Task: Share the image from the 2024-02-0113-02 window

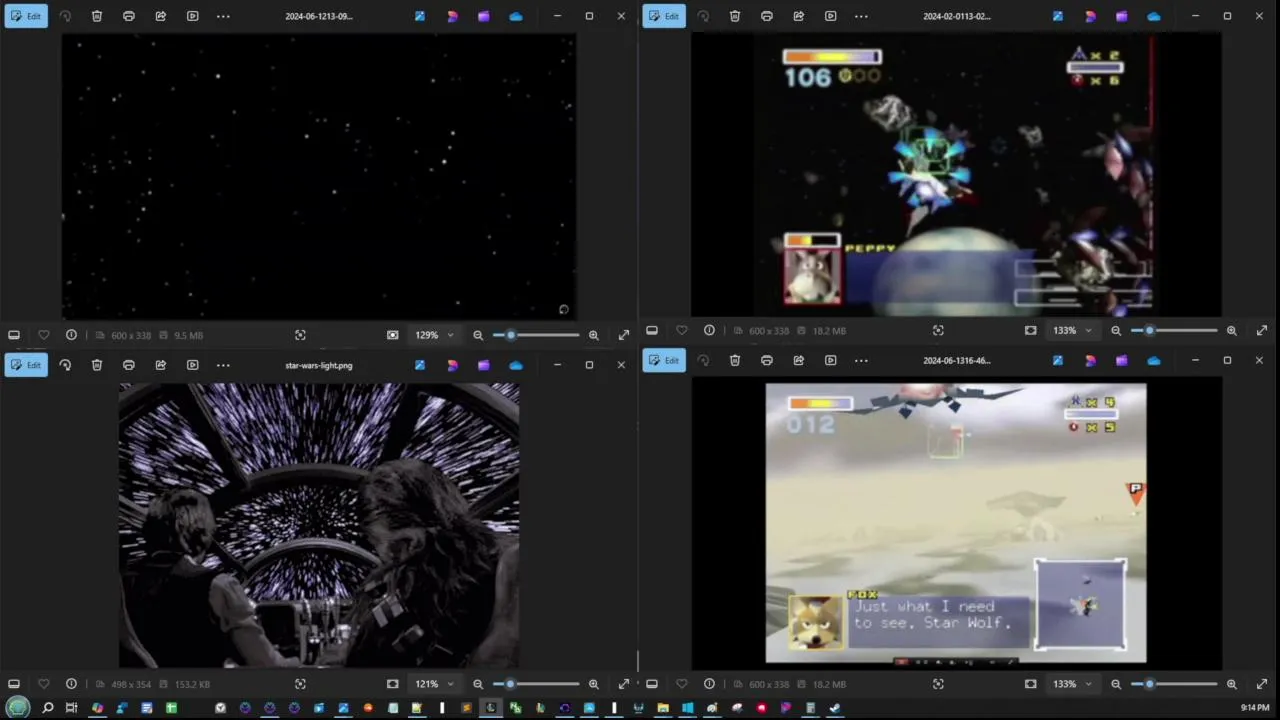Action: click(799, 16)
